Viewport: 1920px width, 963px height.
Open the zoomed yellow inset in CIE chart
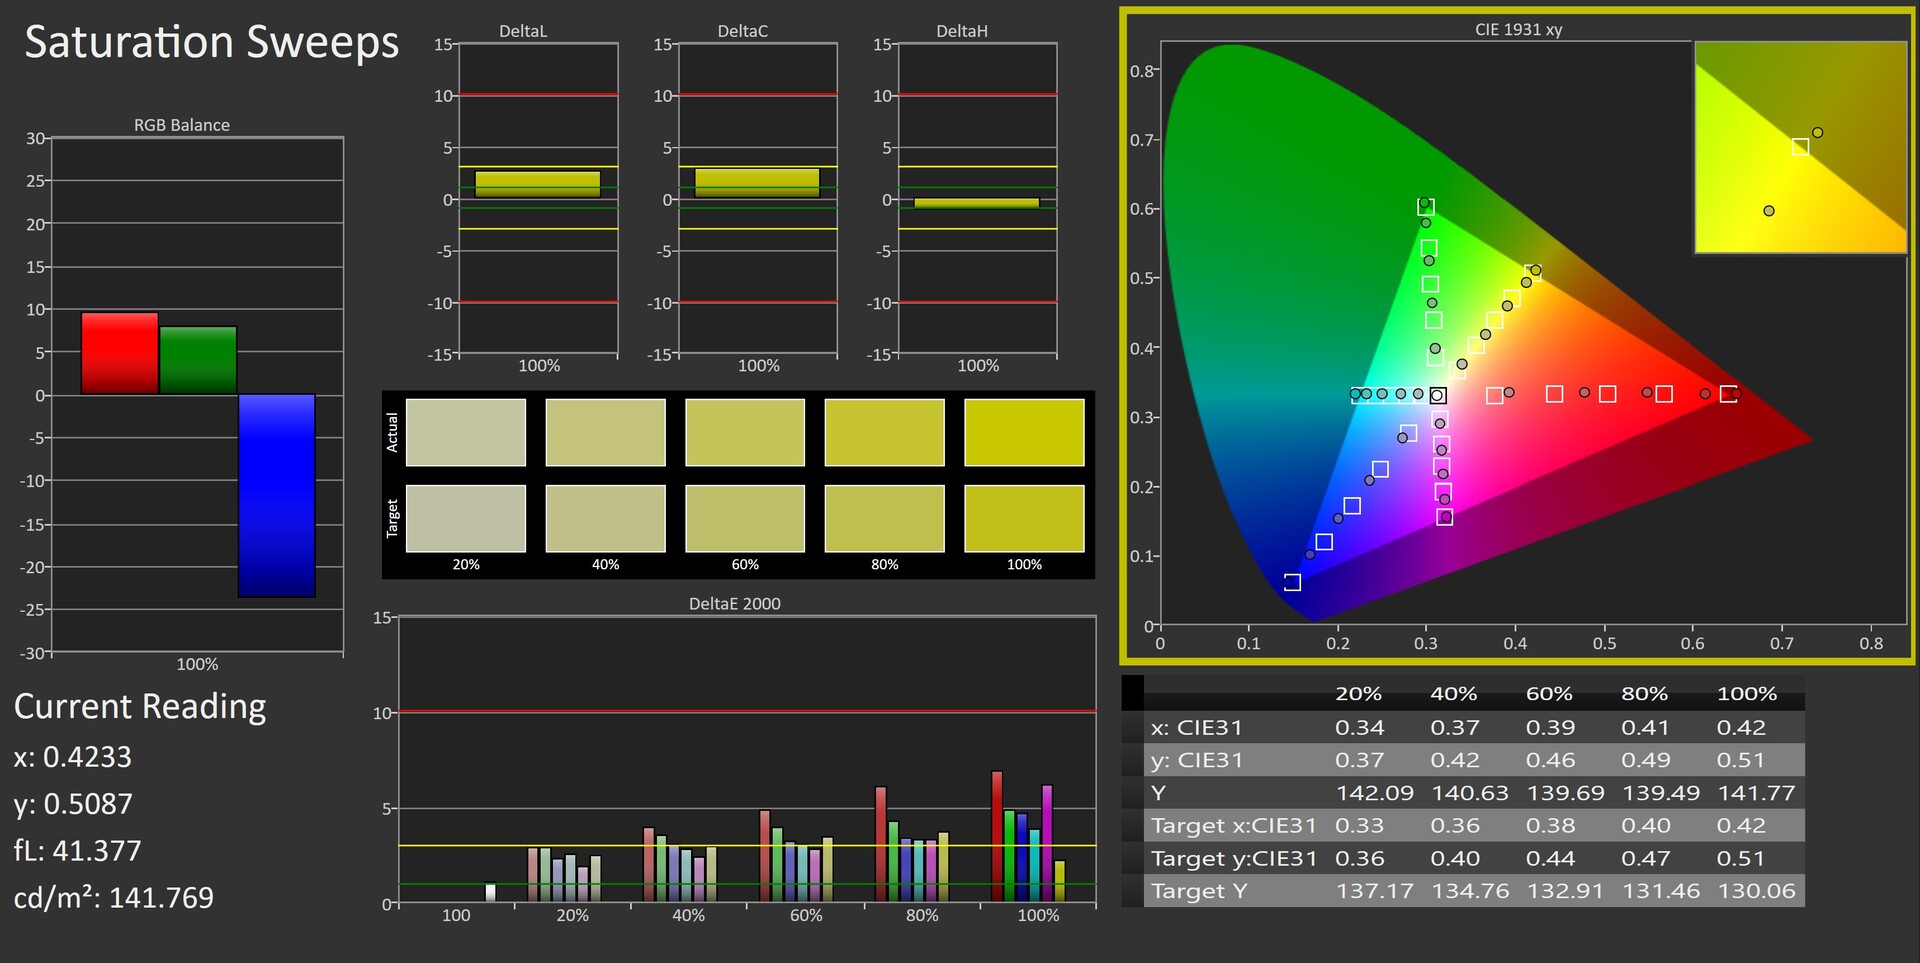click(1800, 147)
